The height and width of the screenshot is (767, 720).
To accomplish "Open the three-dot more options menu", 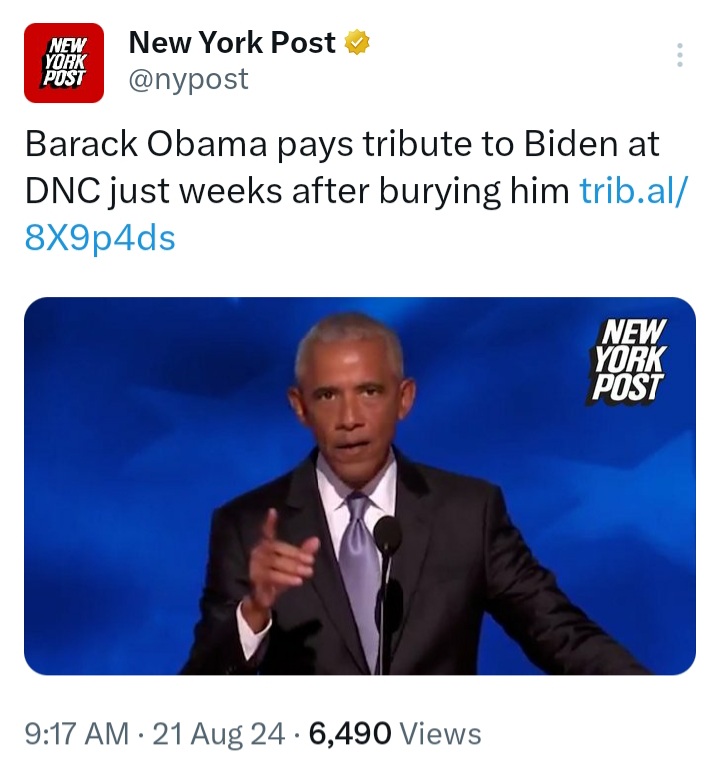I will tap(679, 55).
